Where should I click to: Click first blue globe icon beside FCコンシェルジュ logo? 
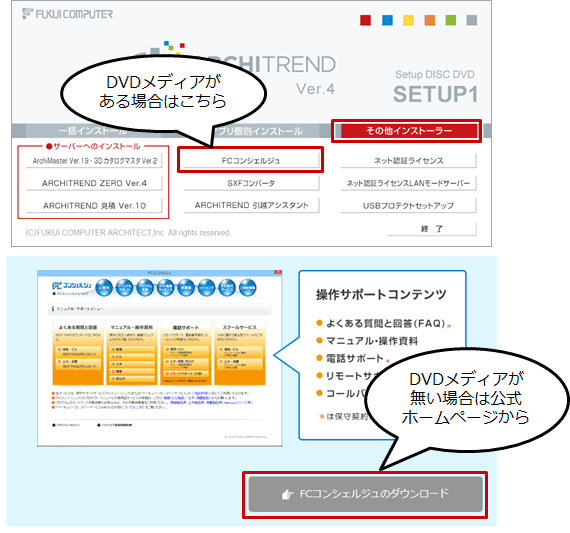104,288
